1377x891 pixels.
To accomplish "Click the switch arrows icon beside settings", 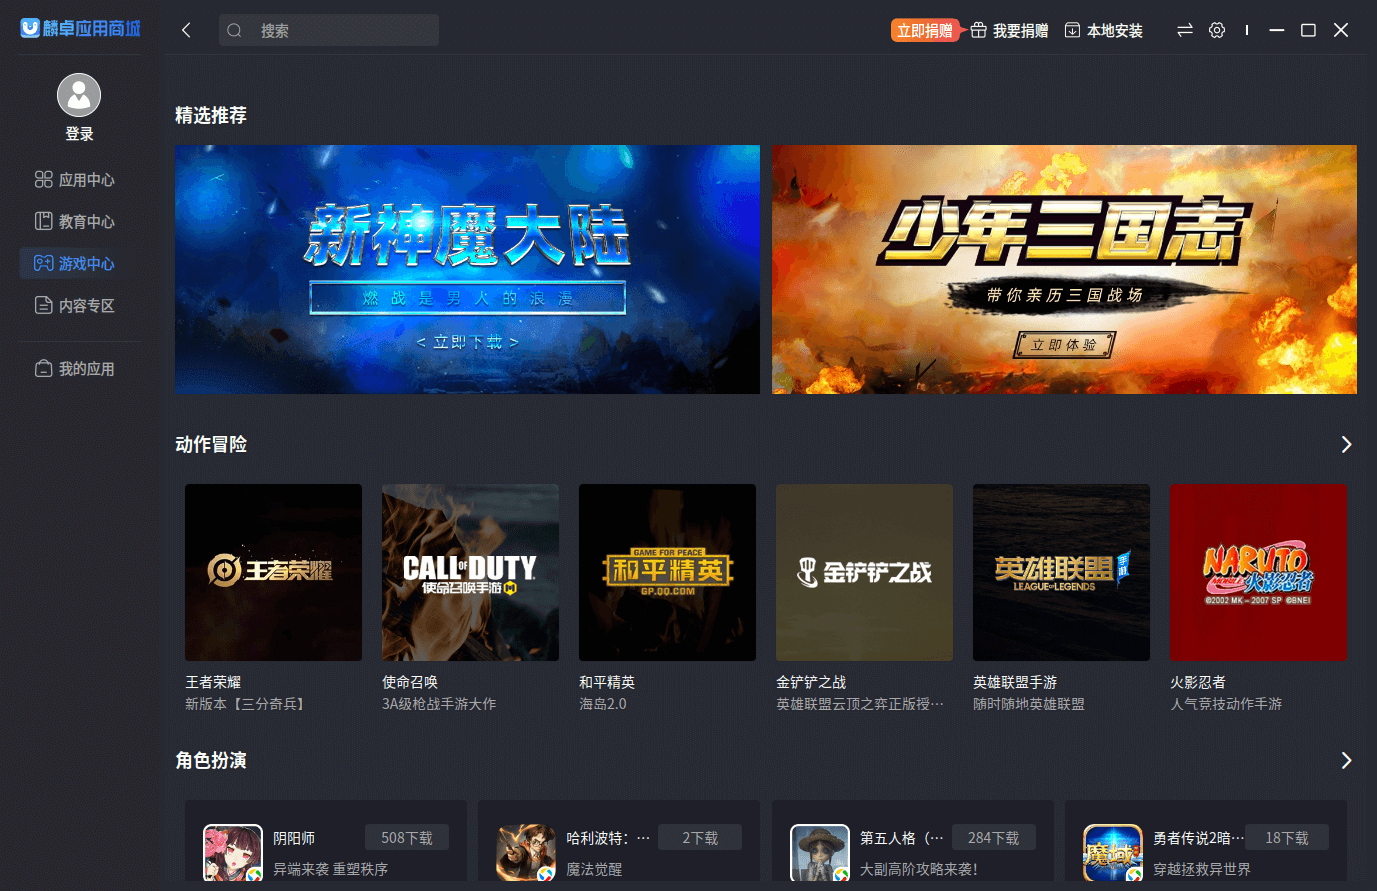I will [1185, 30].
